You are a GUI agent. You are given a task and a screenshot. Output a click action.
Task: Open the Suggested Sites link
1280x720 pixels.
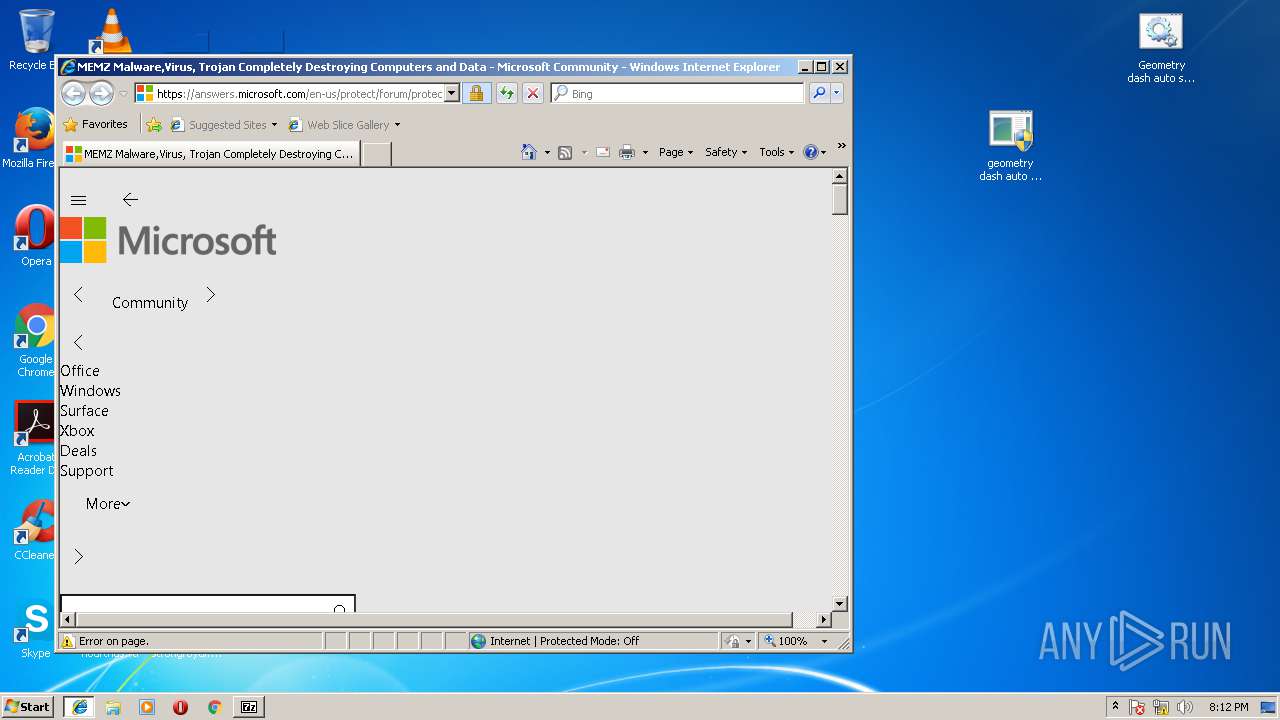tap(223, 125)
